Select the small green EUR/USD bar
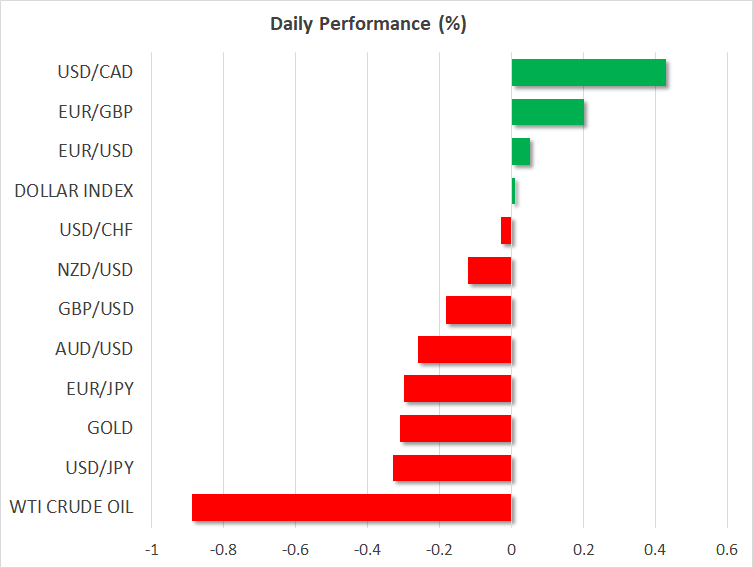 pos(521,151)
